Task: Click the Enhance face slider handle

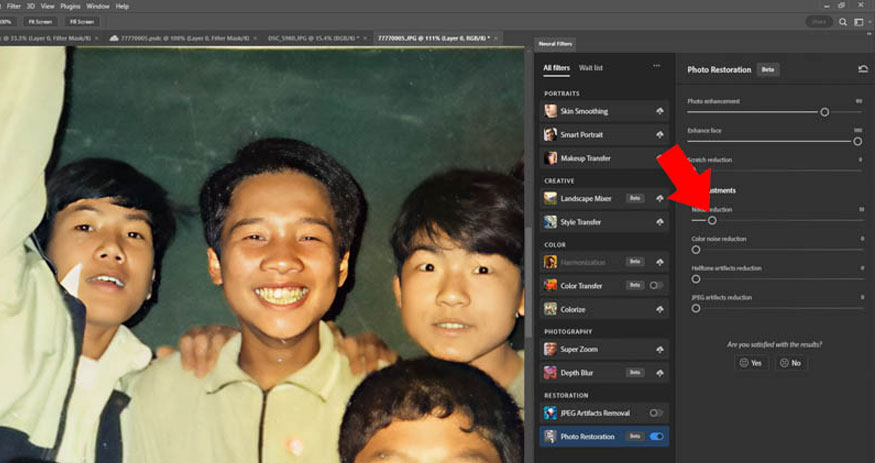Action: pos(857,141)
